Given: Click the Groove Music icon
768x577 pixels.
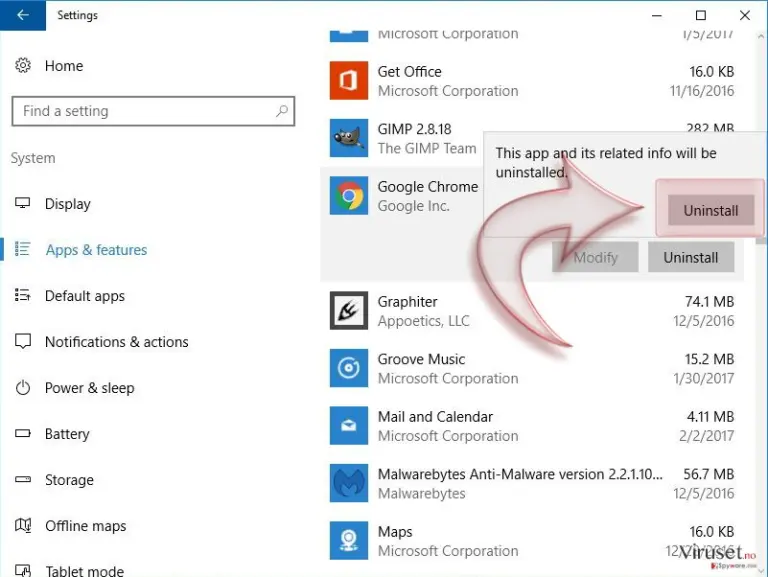Looking at the screenshot, I should click(349, 368).
